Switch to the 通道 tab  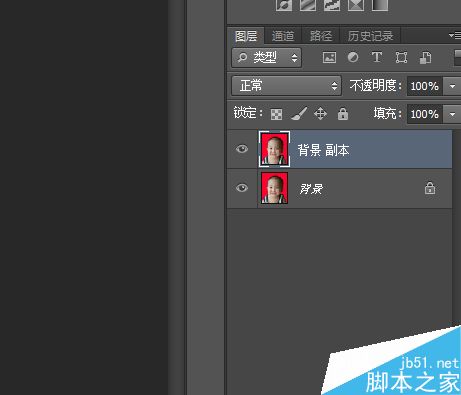click(x=283, y=36)
